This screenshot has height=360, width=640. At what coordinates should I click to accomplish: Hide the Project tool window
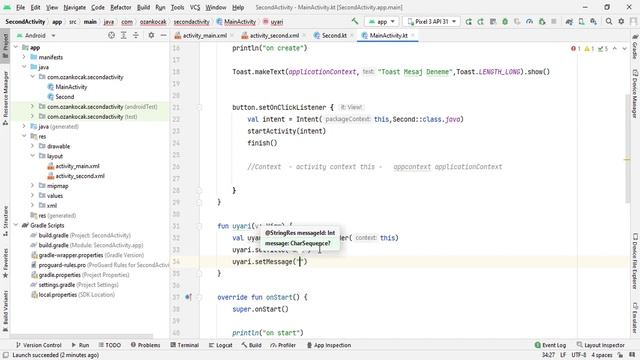[x=163, y=36]
